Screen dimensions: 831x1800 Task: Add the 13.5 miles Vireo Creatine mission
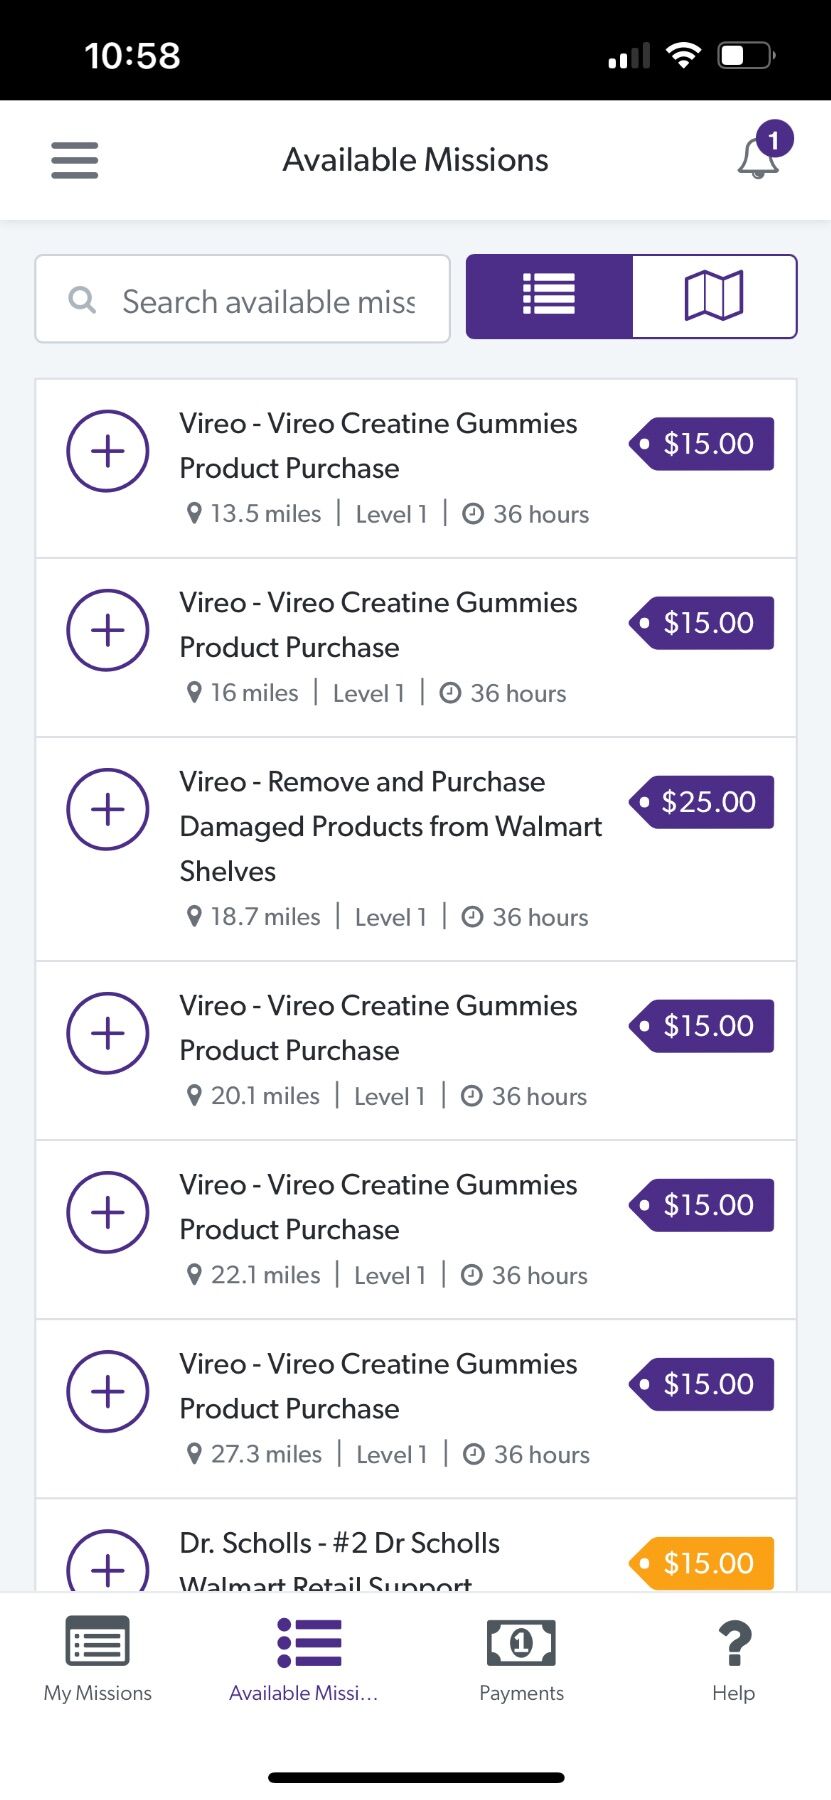pyautogui.click(x=108, y=451)
